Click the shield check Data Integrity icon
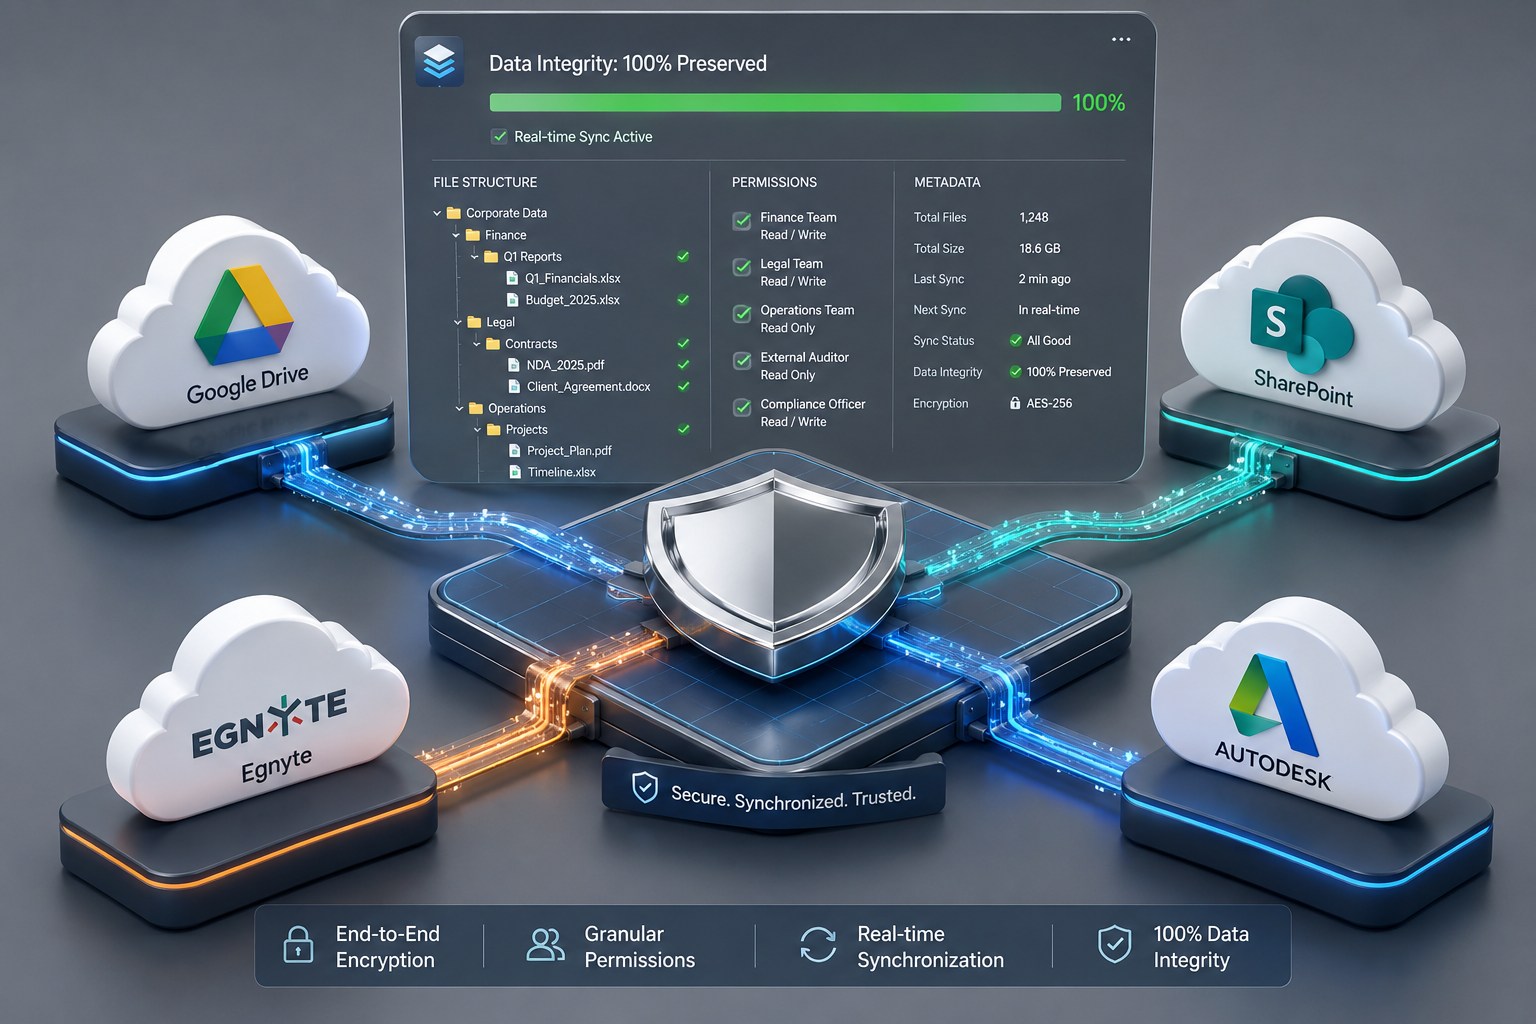 coord(1114,944)
